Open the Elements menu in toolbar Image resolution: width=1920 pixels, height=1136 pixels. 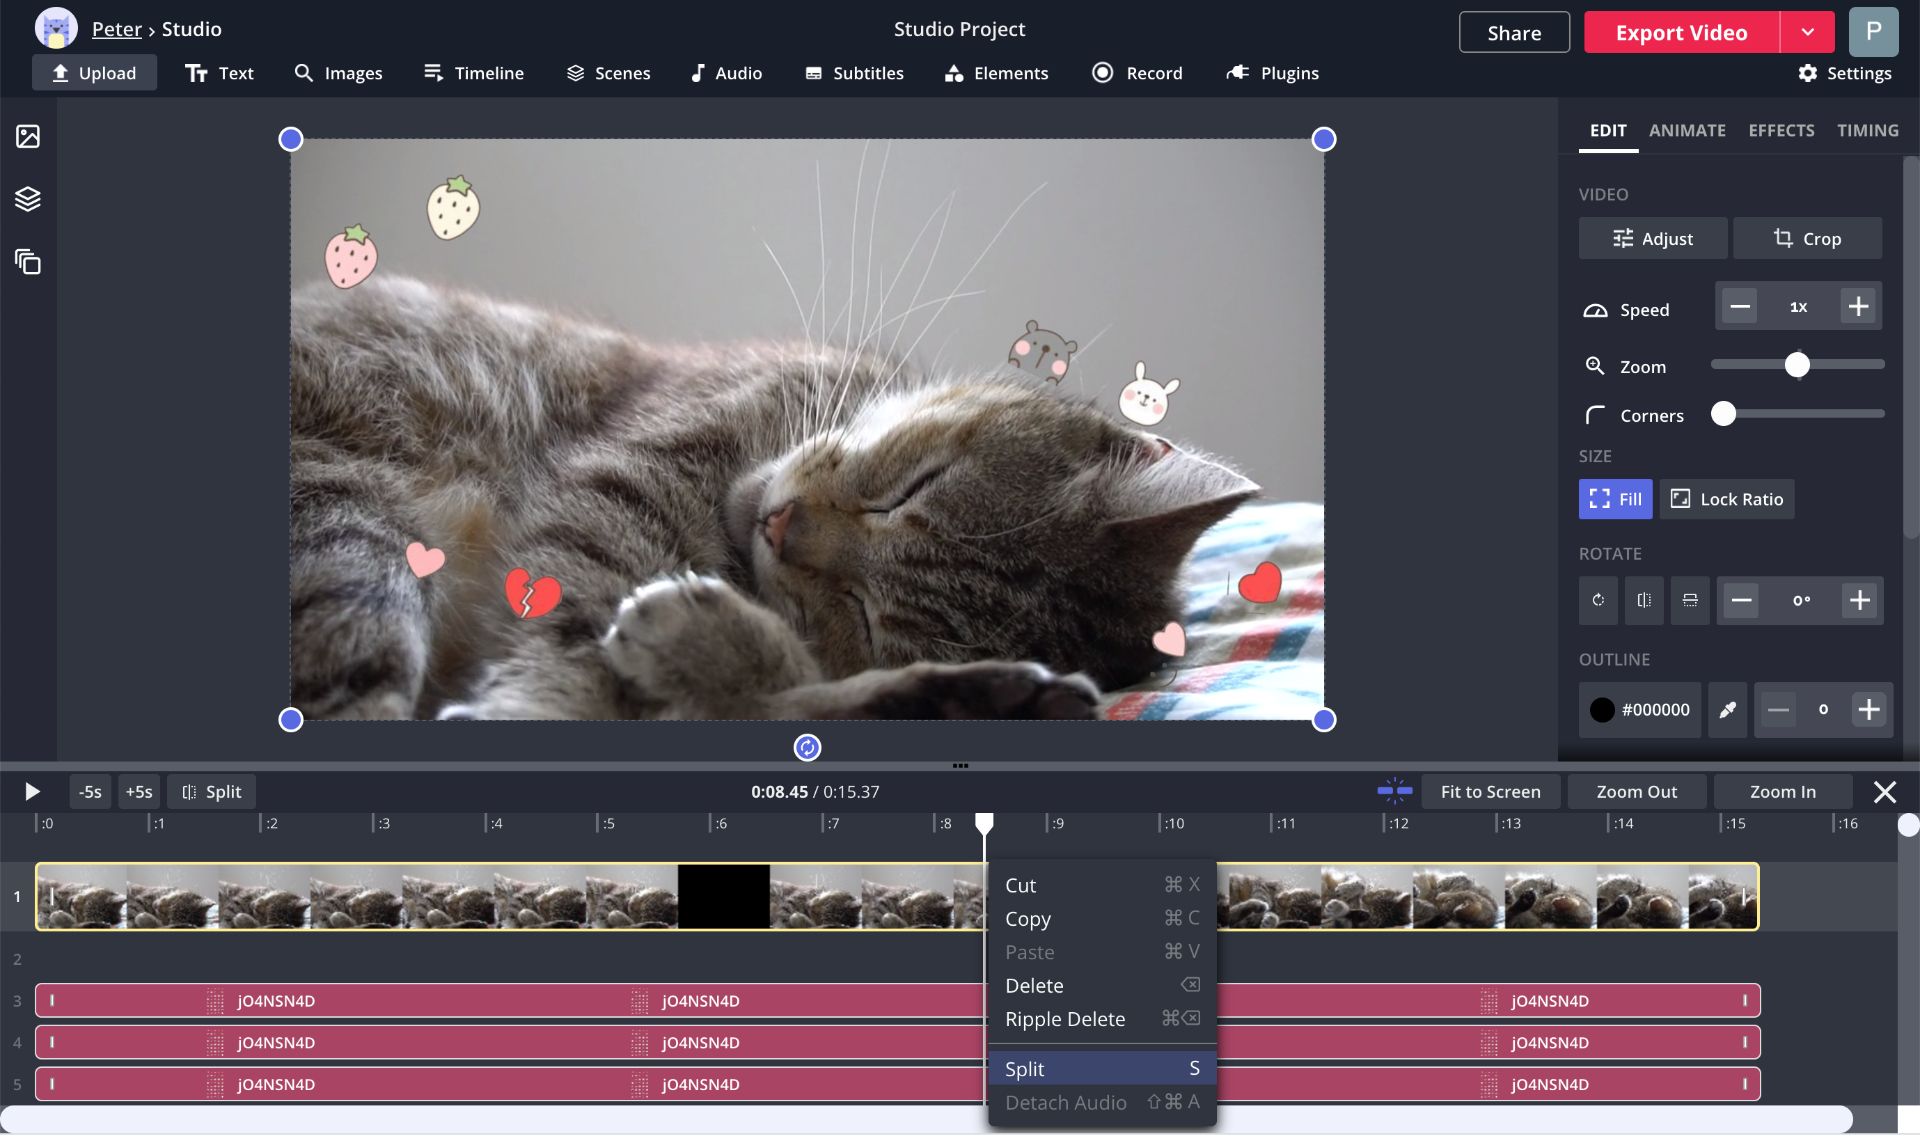pos(996,73)
